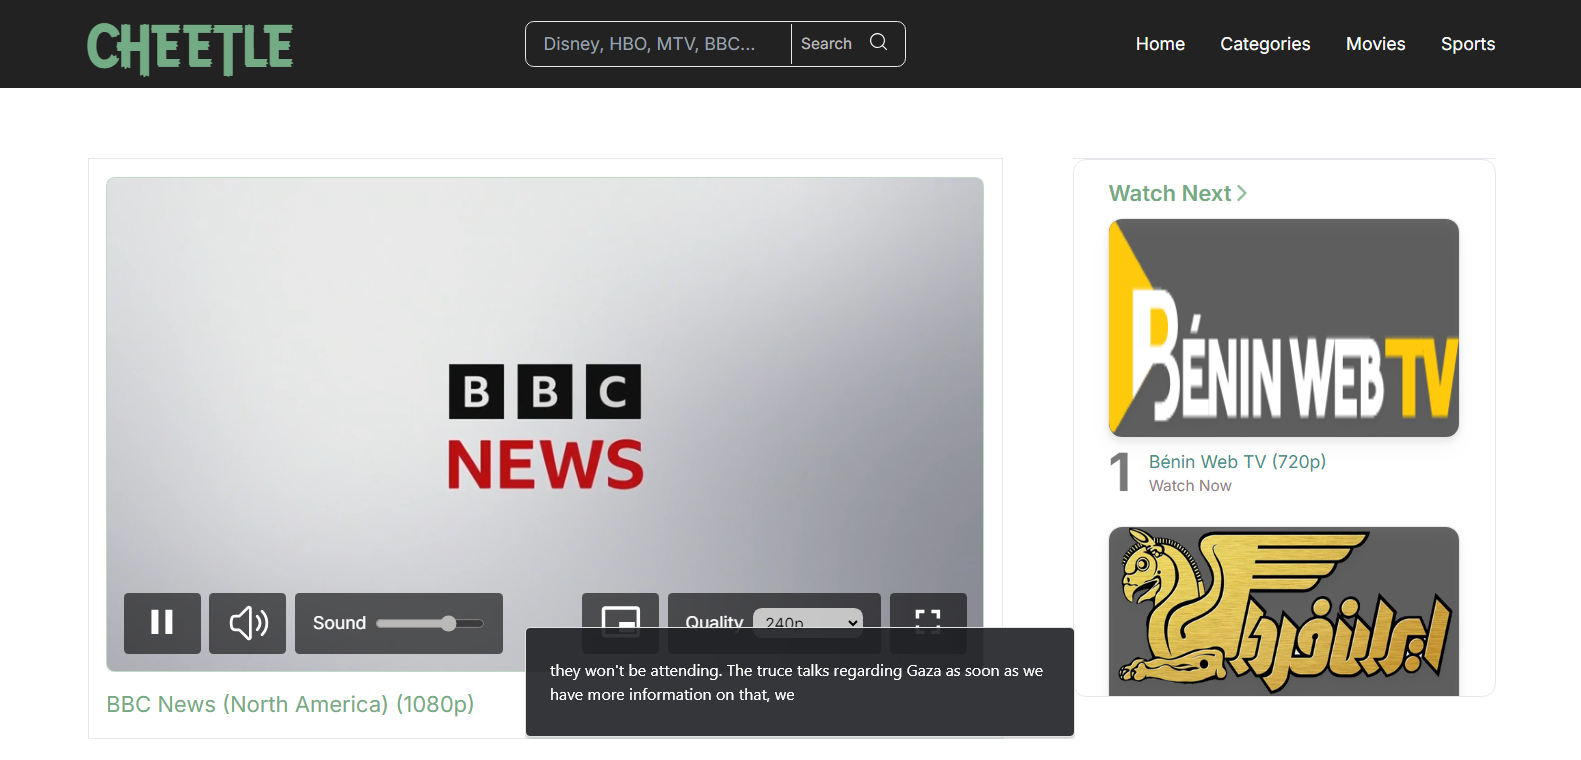This screenshot has height=760, width=1581.
Task: Click the Cheetle logo
Action: coord(190,48)
